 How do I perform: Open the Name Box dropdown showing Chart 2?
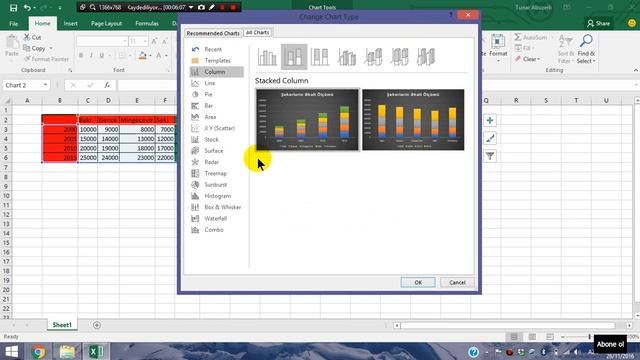(45, 85)
